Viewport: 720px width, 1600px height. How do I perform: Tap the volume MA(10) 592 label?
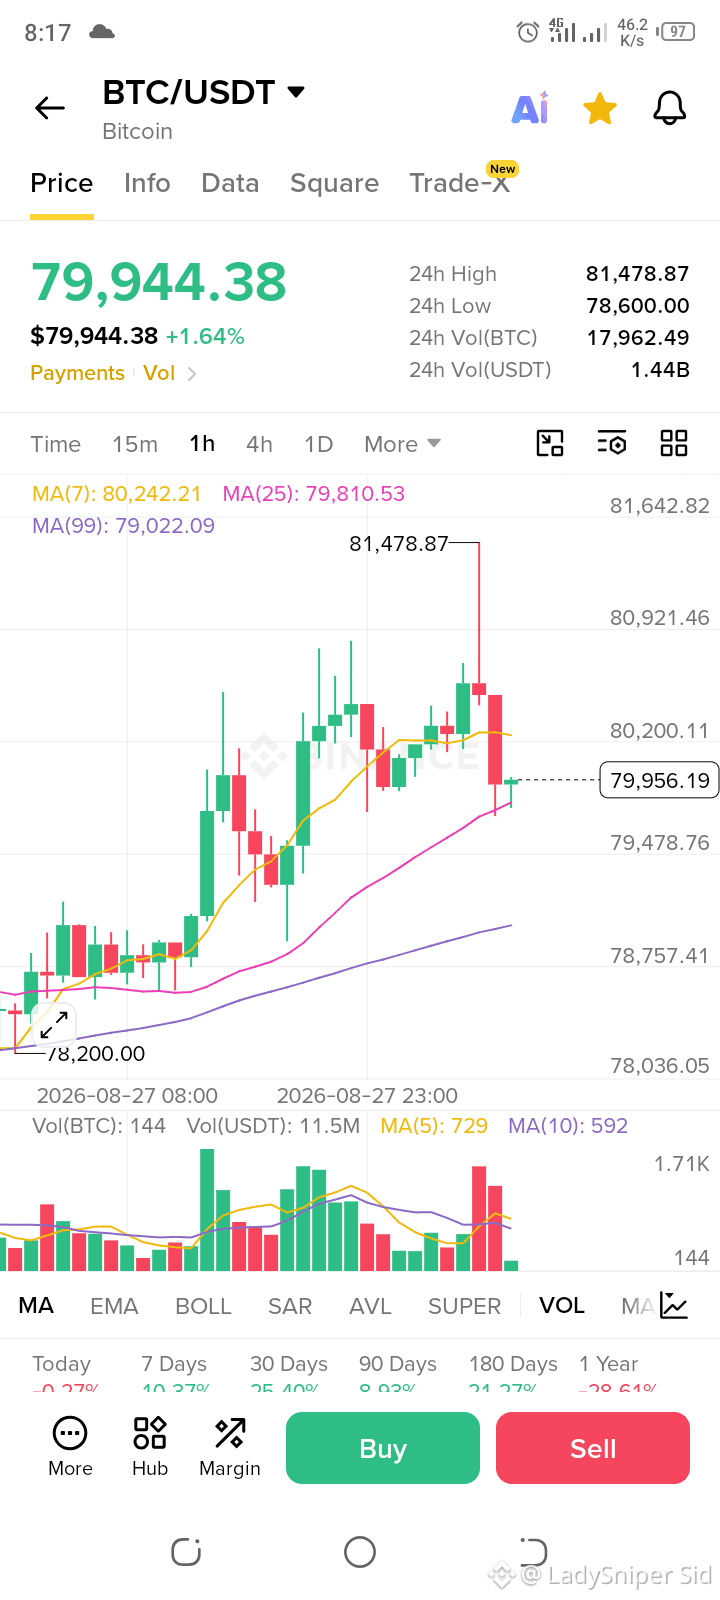[x=568, y=1126]
